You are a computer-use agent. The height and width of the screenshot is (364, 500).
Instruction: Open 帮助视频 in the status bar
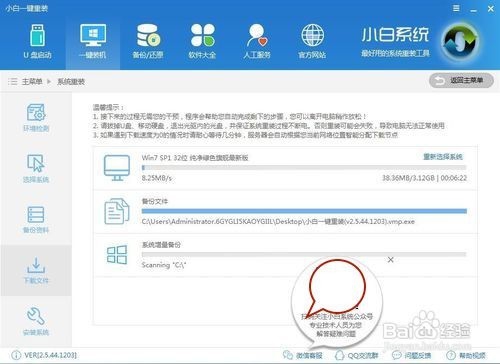point(466,355)
